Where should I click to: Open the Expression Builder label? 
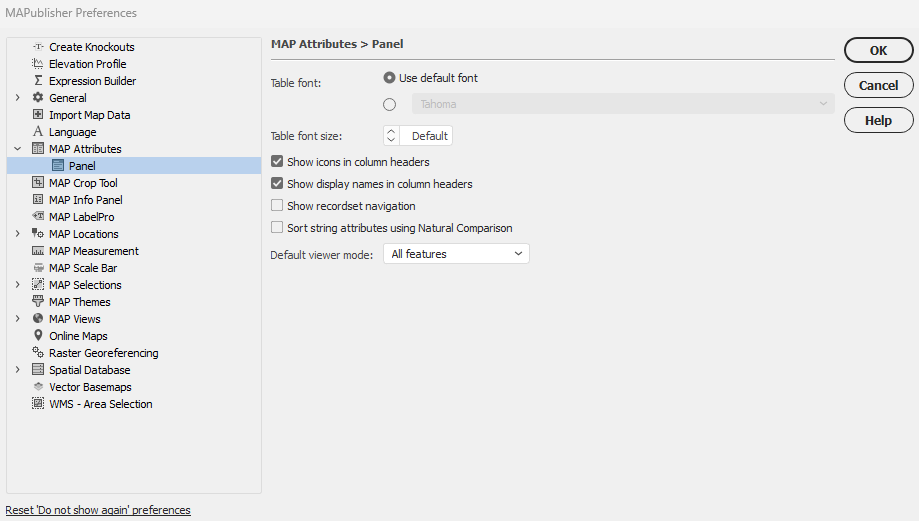point(93,81)
